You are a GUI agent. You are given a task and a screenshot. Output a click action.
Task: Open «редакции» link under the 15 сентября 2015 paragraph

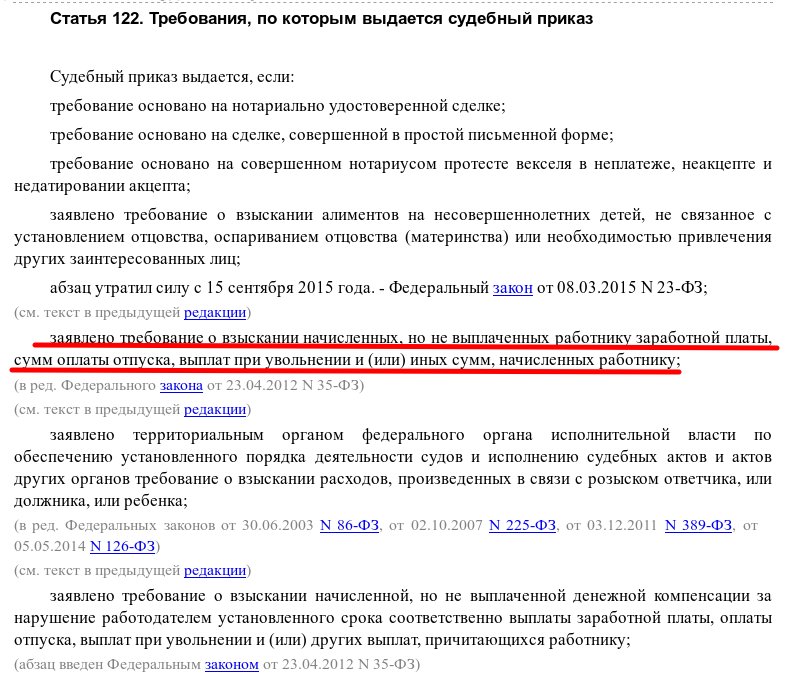click(215, 312)
